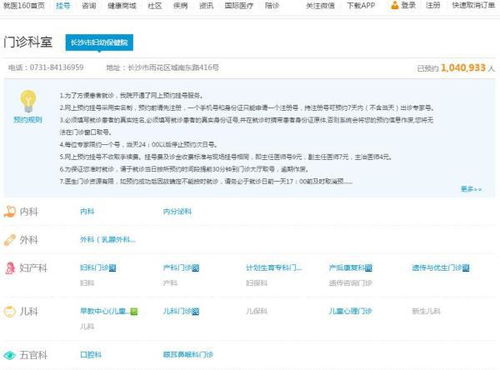This screenshot has height=370, width=500.
Task: Click the blue badge after 遗传与优生门诊
Action: (x=466, y=268)
